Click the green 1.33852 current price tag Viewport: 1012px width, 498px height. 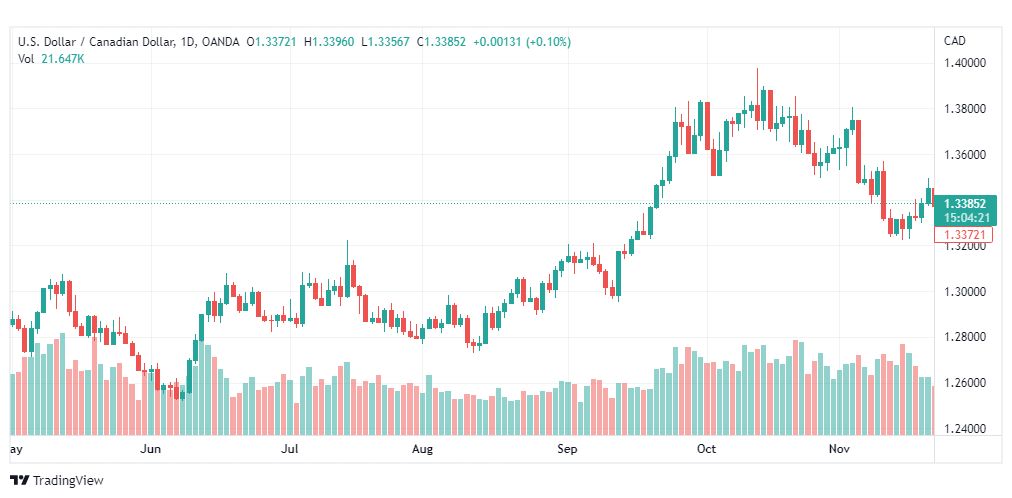(964, 203)
